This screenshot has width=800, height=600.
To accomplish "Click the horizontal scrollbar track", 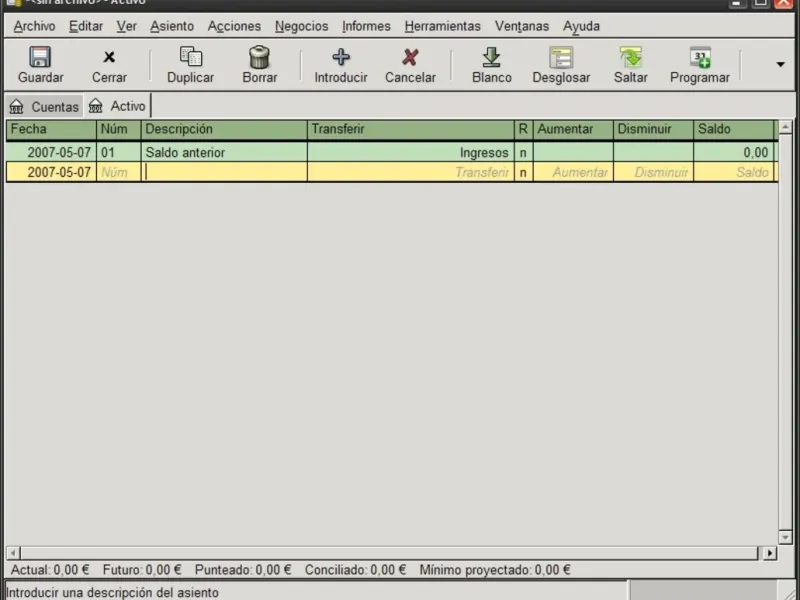I will (390, 553).
